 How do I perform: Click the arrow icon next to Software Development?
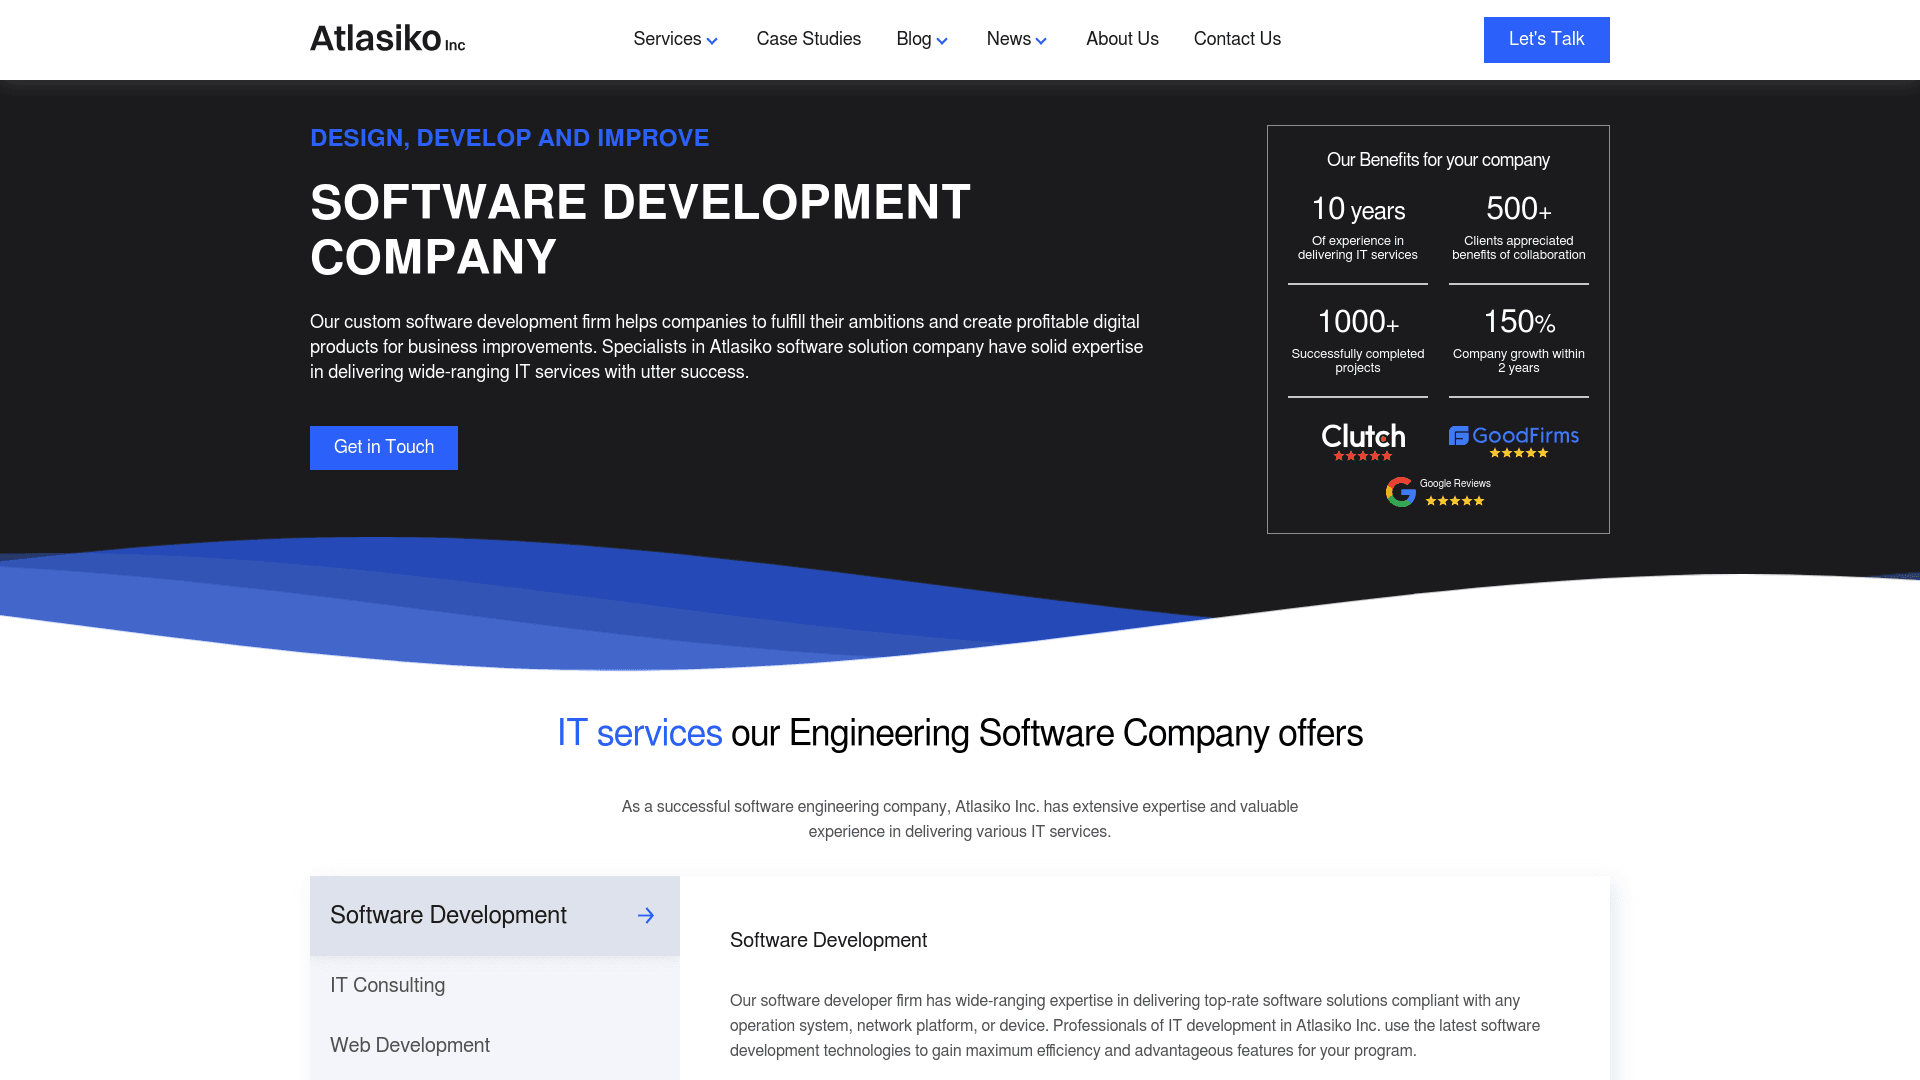pos(647,915)
